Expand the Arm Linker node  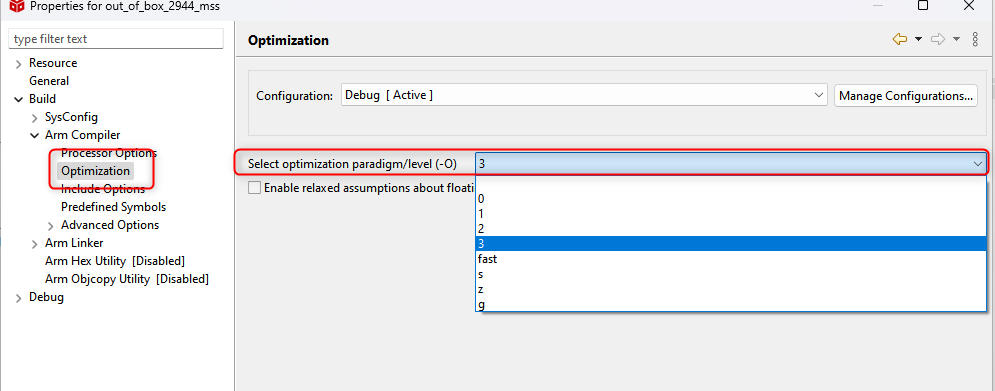pyautogui.click(x=35, y=243)
